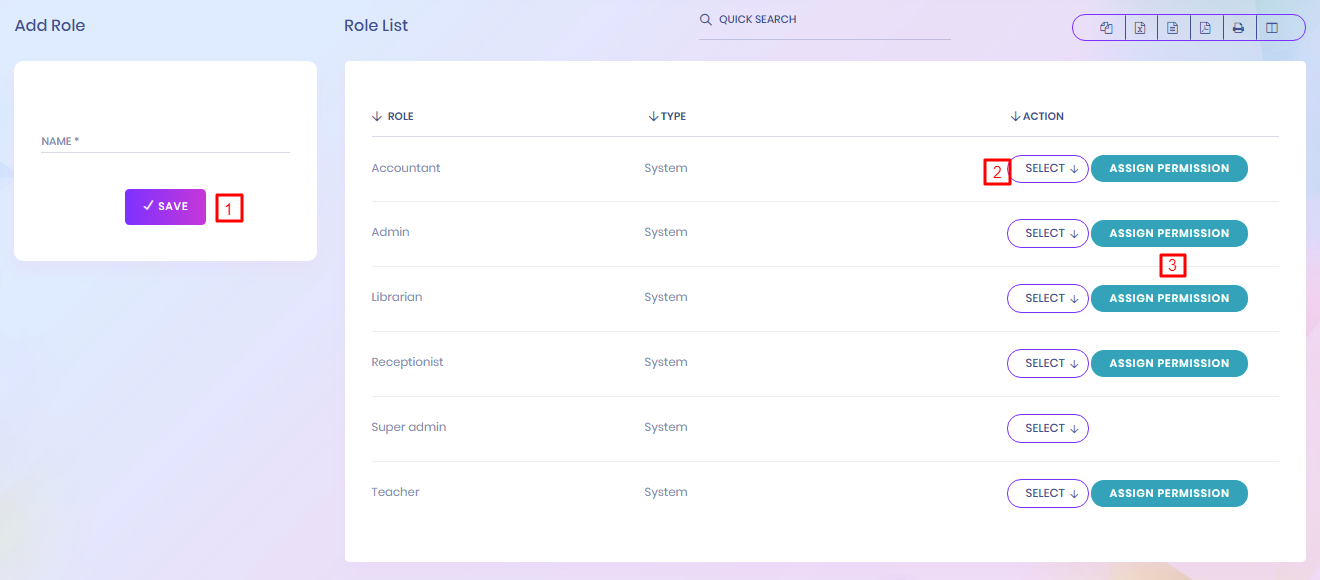The width and height of the screenshot is (1320, 580).
Task: Export role list as PDF
Action: 1205,28
